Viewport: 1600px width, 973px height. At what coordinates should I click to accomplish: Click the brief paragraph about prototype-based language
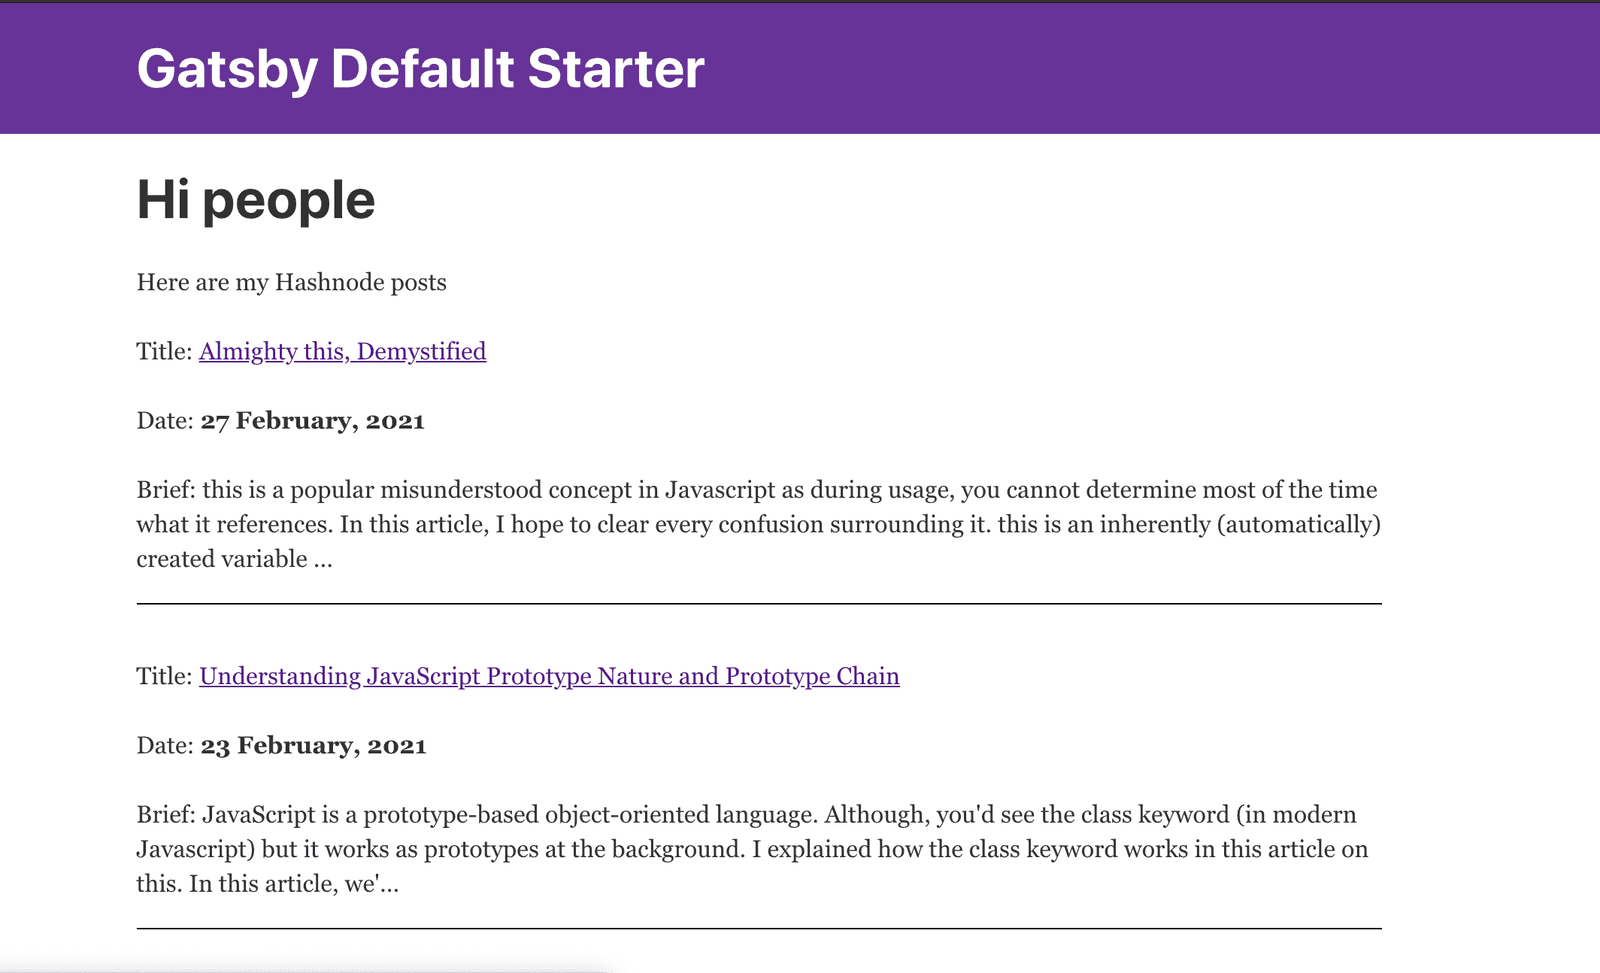click(752, 850)
